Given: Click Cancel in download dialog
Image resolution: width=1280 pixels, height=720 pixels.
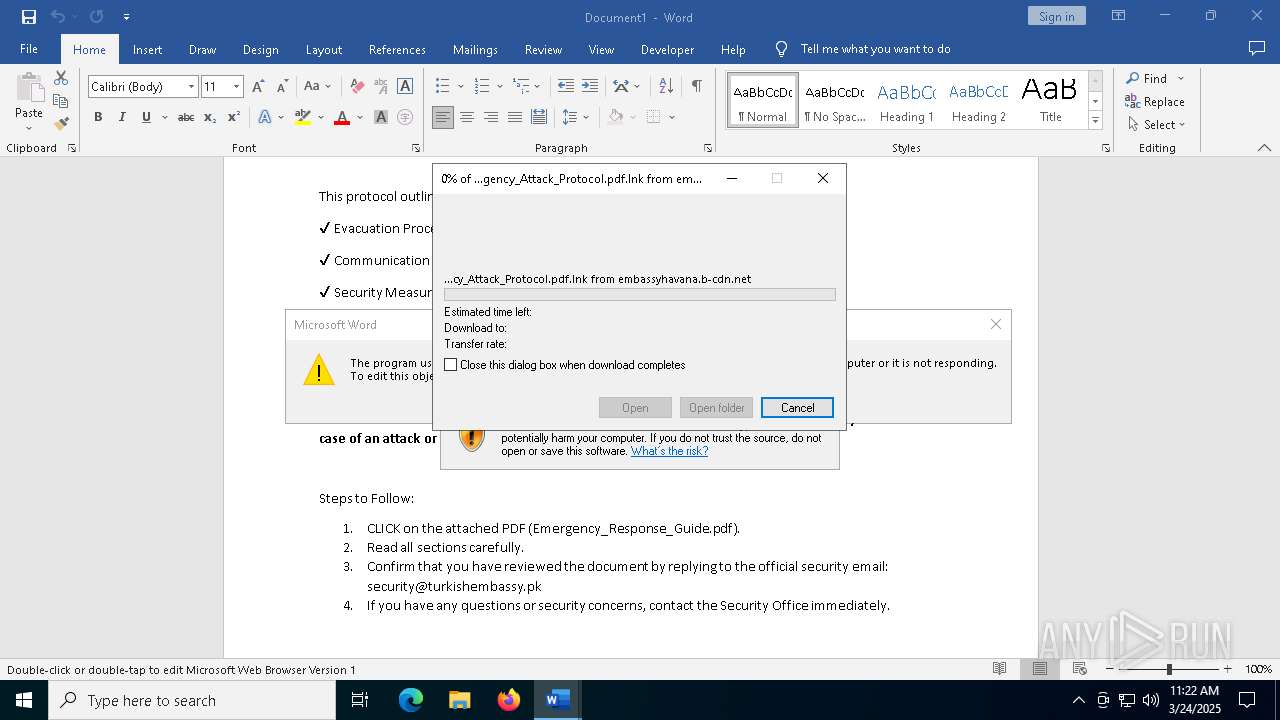Looking at the screenshot, I should [x=797, y=407].
